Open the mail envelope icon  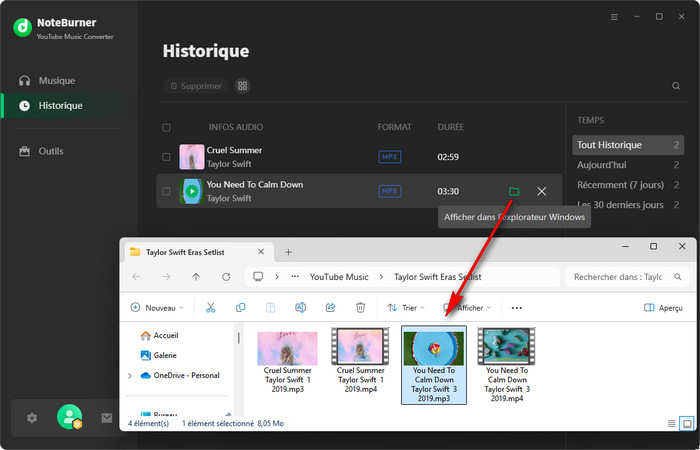(x=107, y=418)
